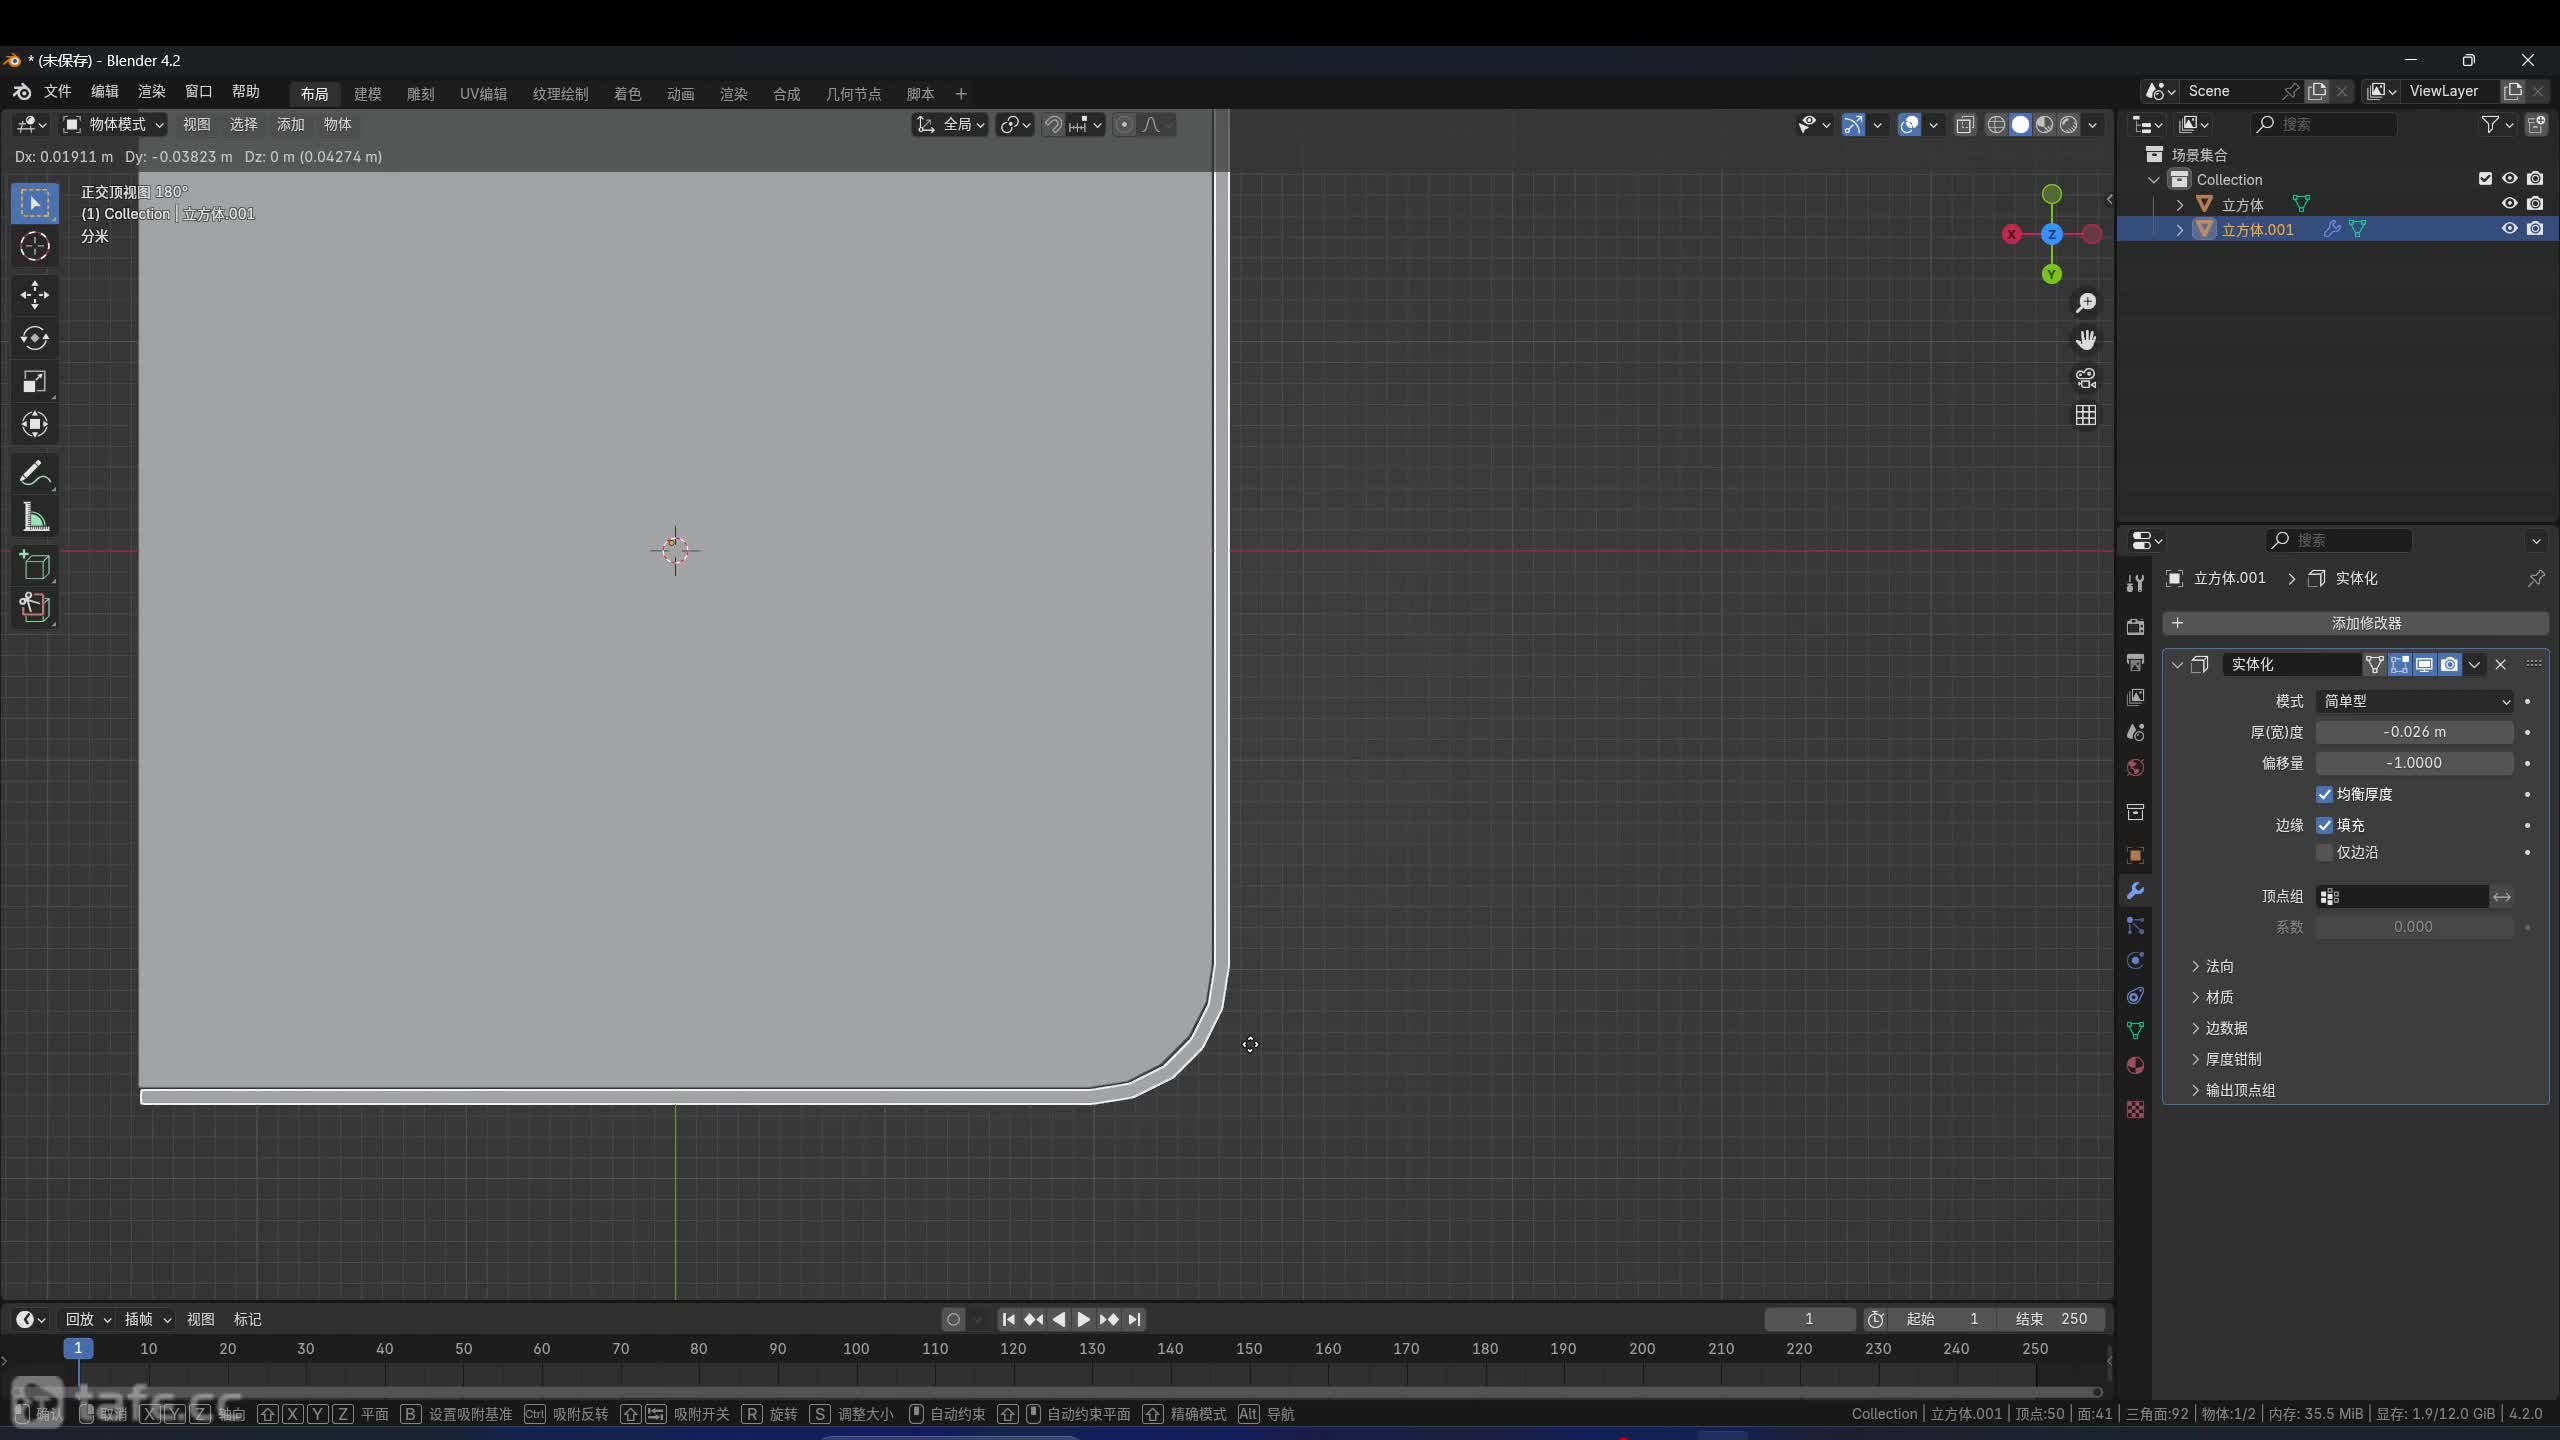Select the Rotate tool

[35, 338]
